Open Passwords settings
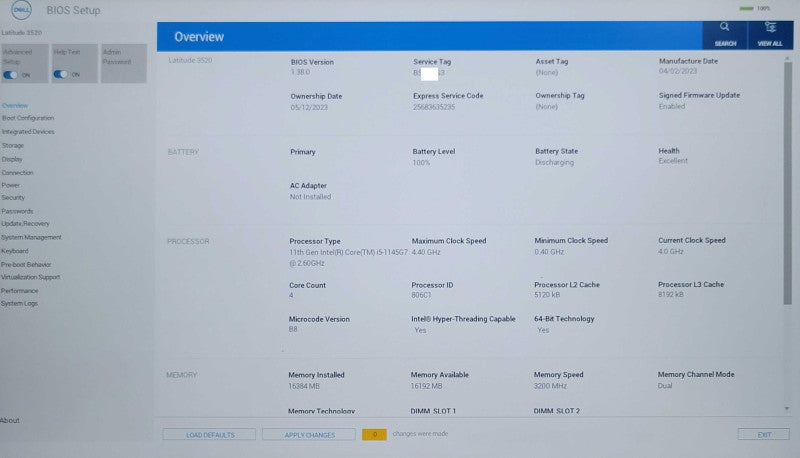This screenshot has height=458, width=800. [17, 211]
